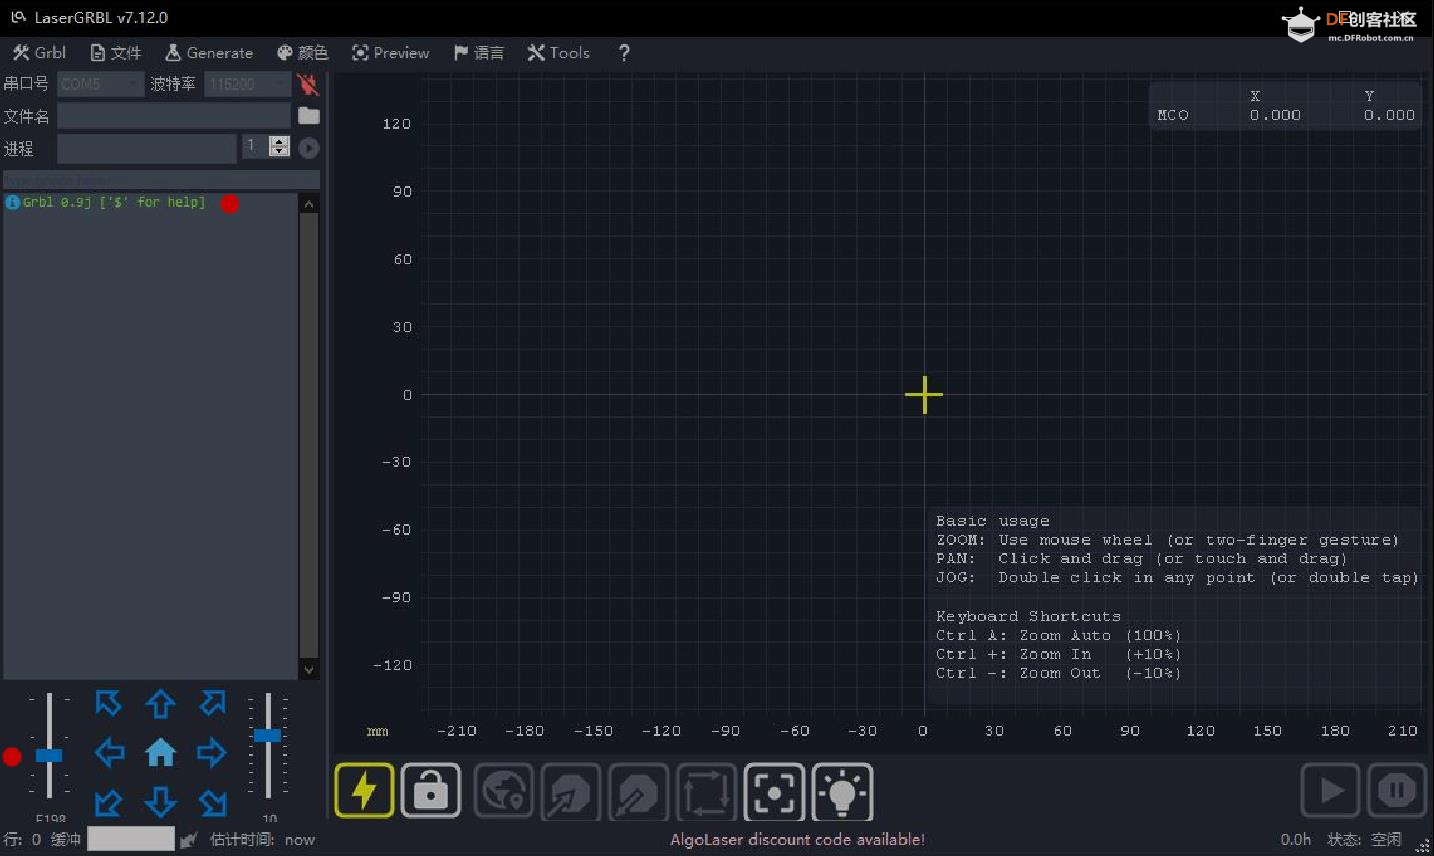Open the Tools menu
The height and width of the screenshot is (856, 1434).
[x=558, y=53]
